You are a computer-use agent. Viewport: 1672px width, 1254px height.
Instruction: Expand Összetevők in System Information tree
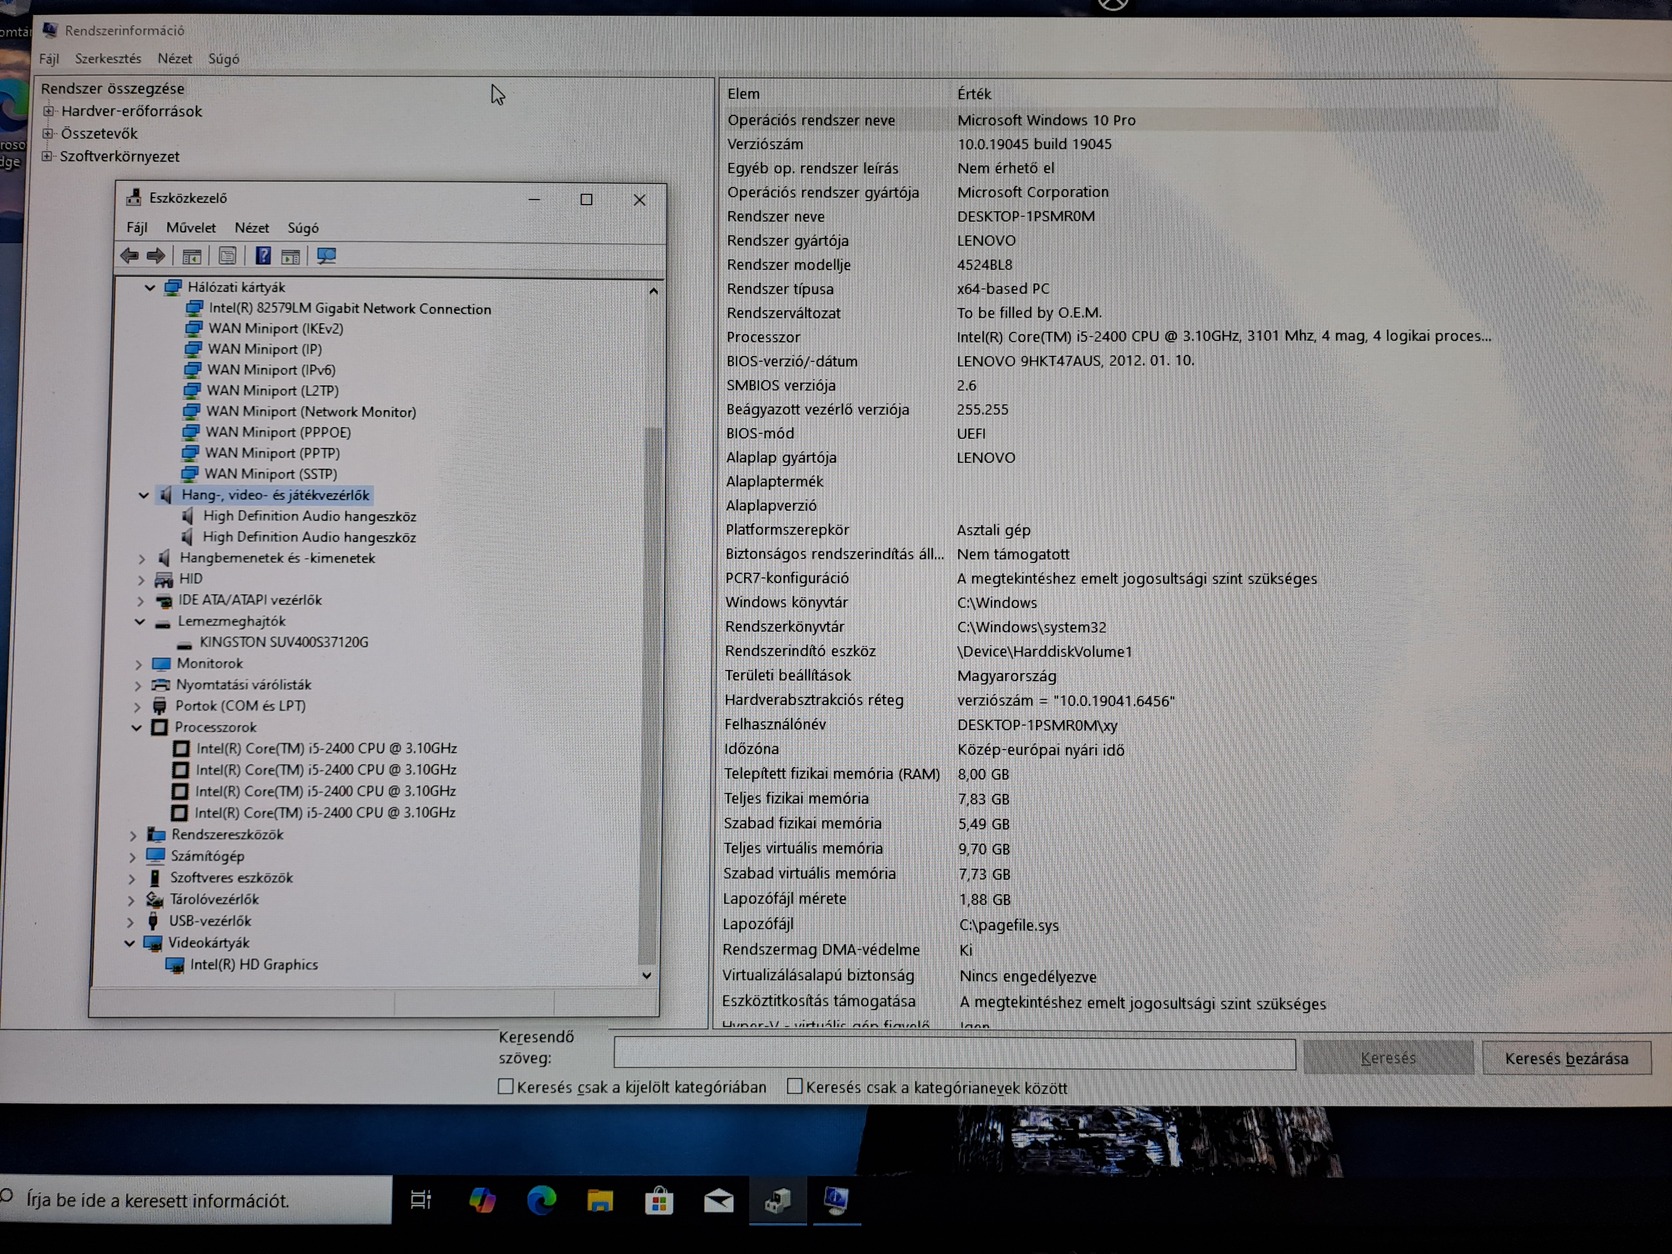click(x=48, y=133)
